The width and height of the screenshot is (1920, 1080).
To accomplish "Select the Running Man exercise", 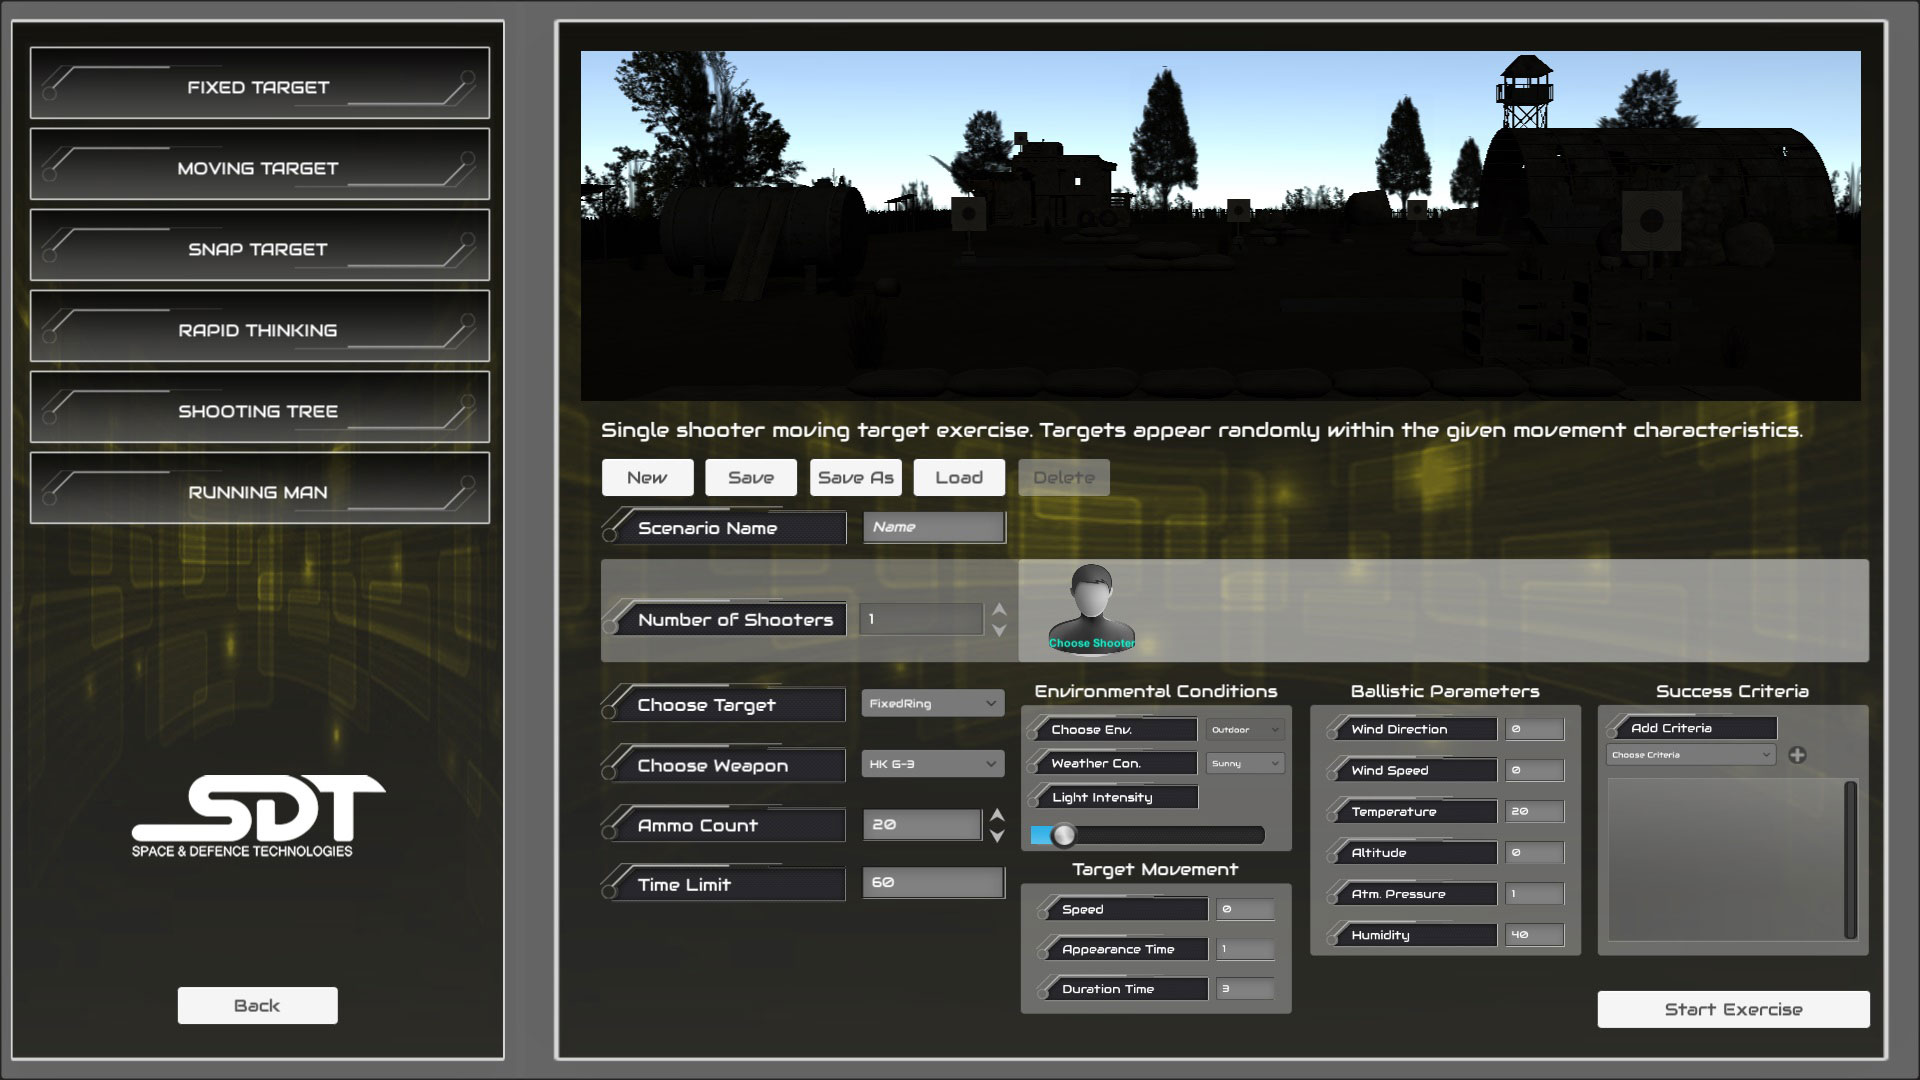I will click(258, 490).
